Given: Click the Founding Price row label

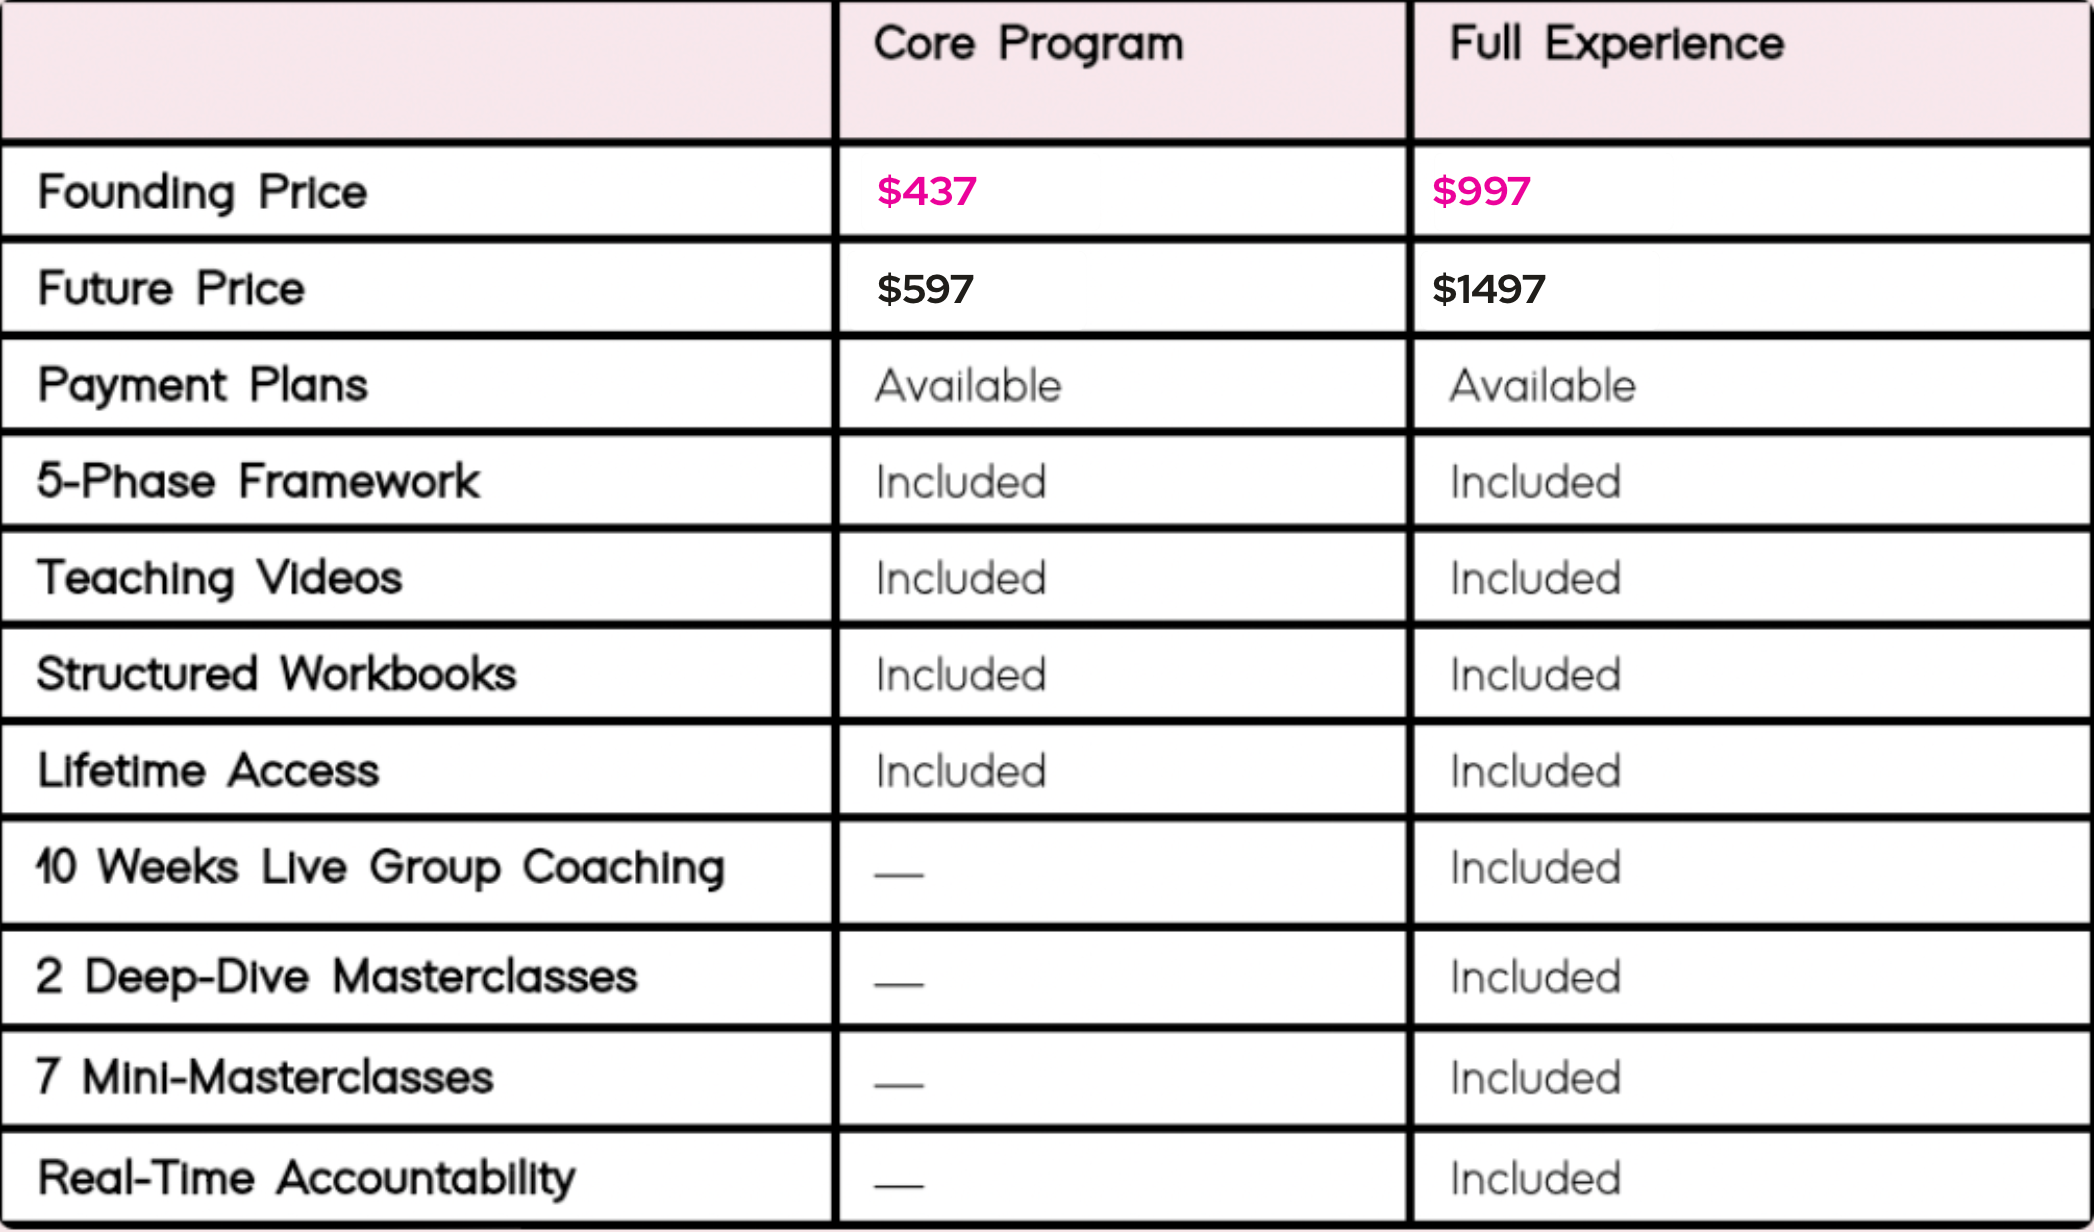Looking at the screenshot, I should point(203,192).
